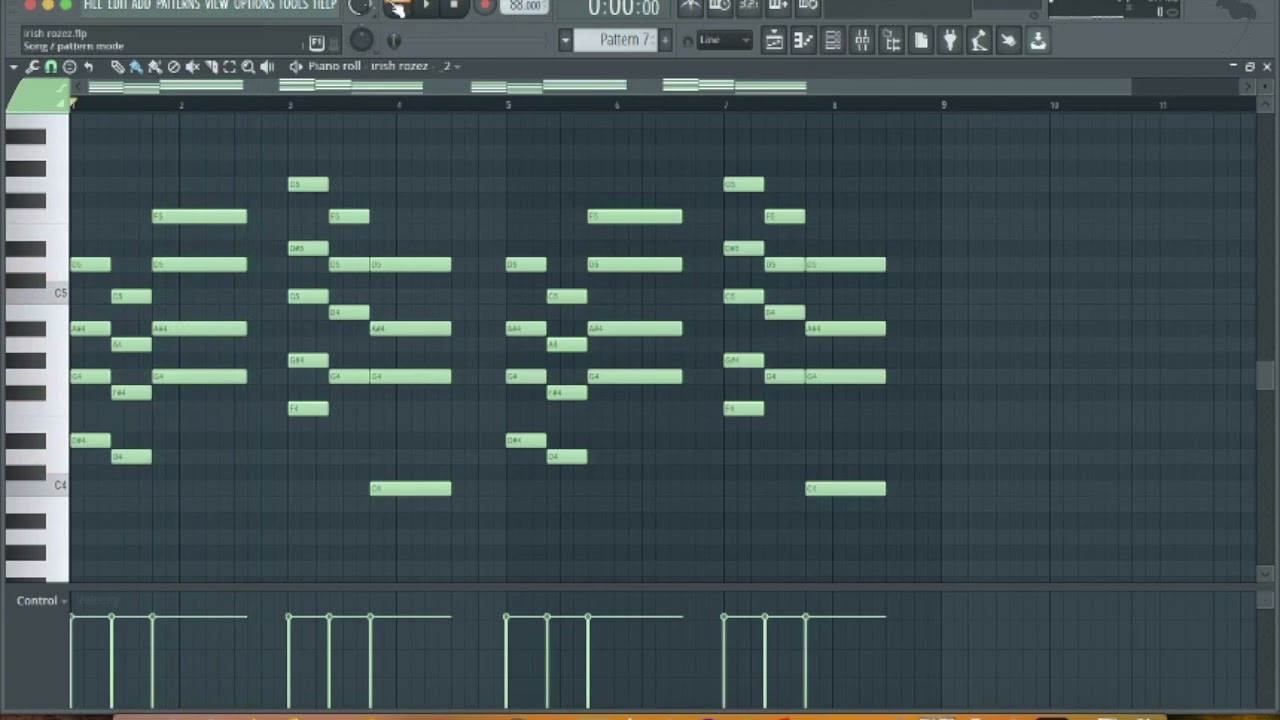Add new pattern with the plus button
The image size is (1280, 720).
pyautogui.click(x=664, y=41)
